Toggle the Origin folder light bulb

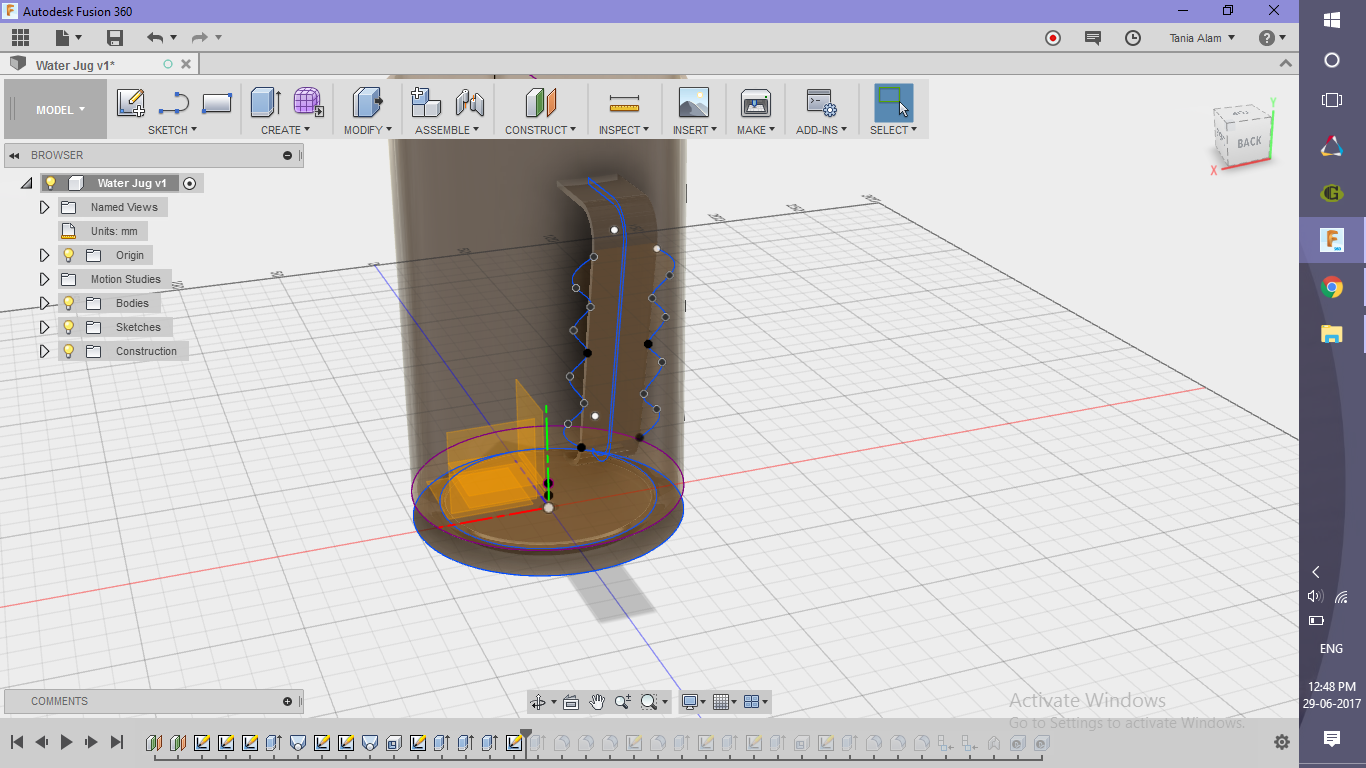(69, 255)
